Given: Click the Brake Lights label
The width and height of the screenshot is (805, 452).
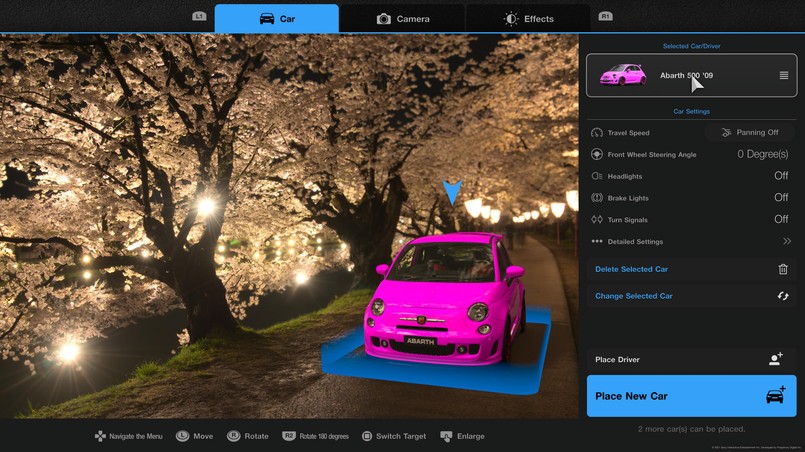Looking at the screenshot, I should [x=628, y=198].
